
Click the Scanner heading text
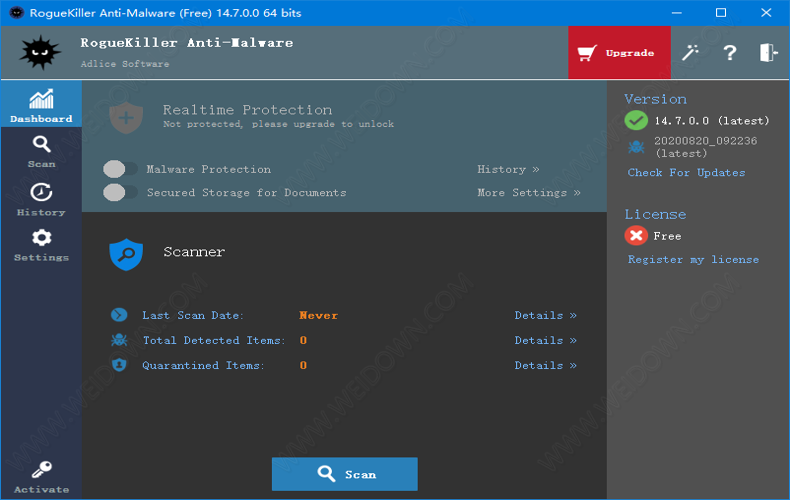coord(194,252)
